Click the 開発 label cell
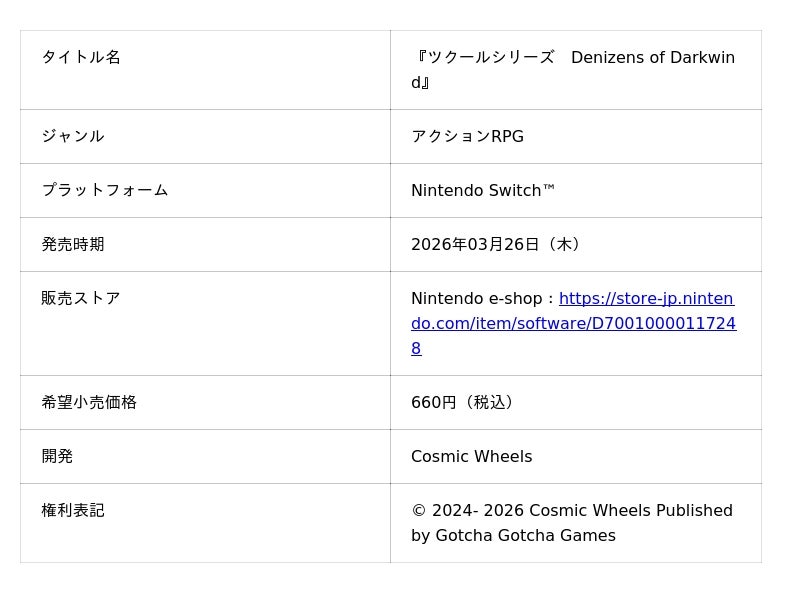This screenshot has width=800, height=593. point(57,456)
